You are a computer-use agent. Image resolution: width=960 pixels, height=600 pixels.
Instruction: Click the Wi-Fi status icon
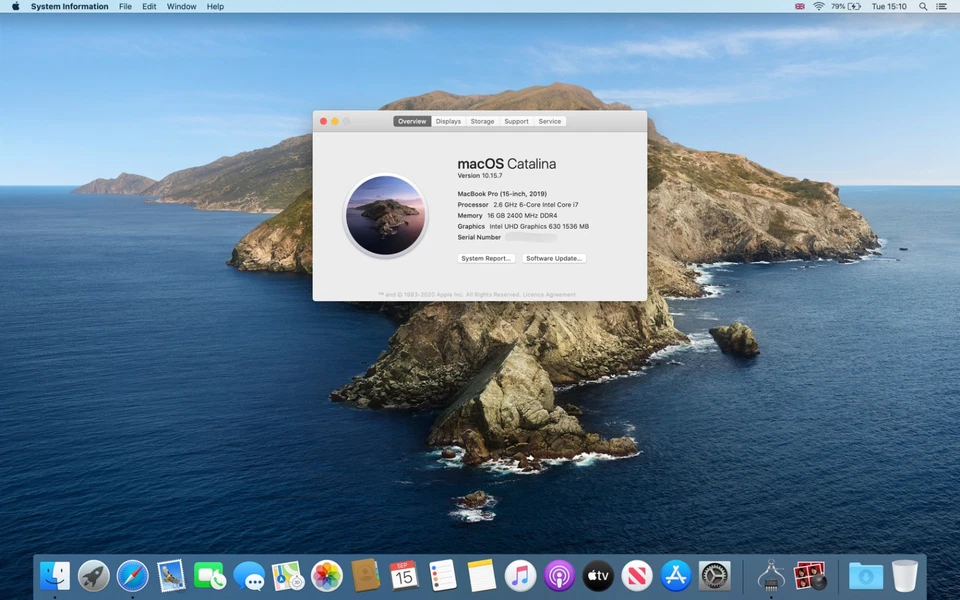tap(819, 6)
